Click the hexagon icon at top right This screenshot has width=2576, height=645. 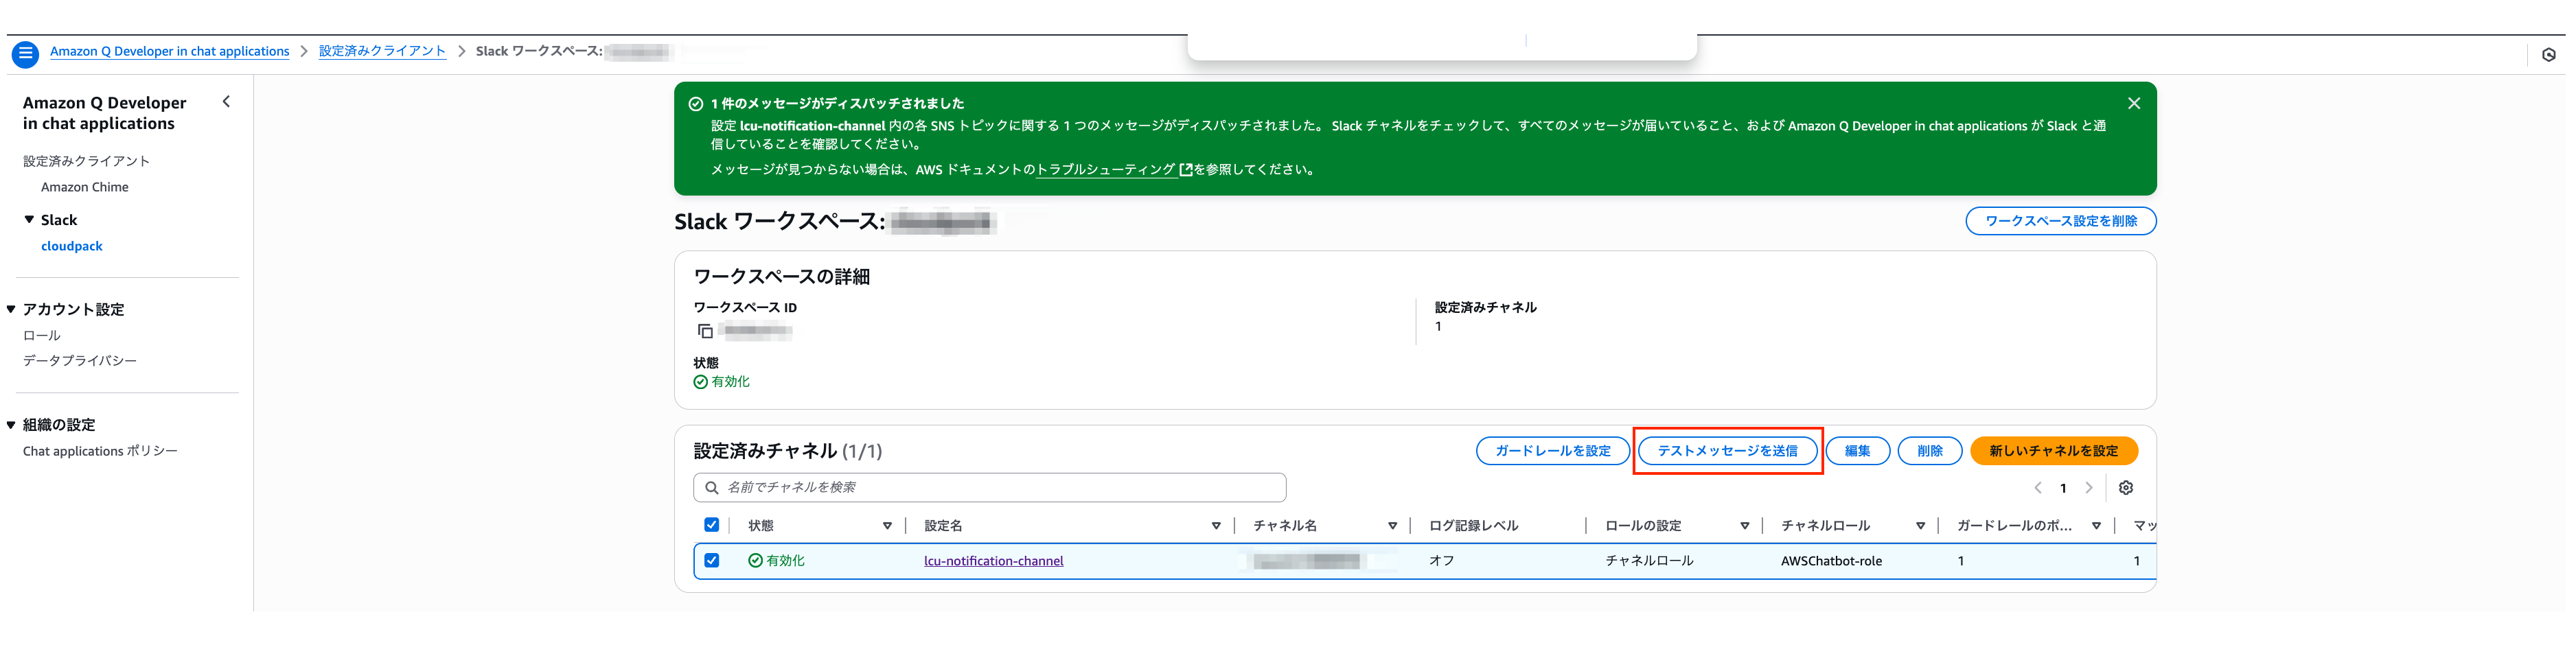click(x=2549, y=55)
